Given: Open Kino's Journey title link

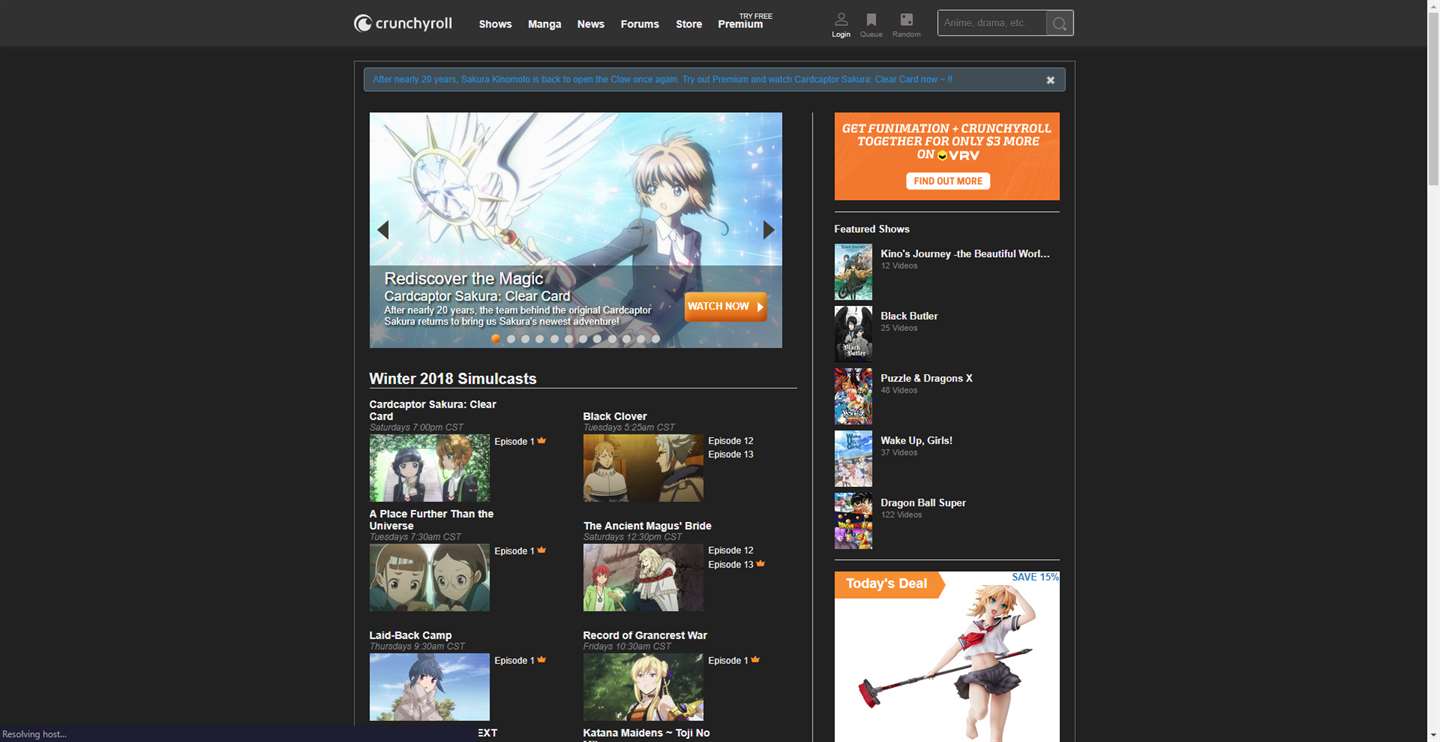Looking at the screenshot, I should pos(965,254).
